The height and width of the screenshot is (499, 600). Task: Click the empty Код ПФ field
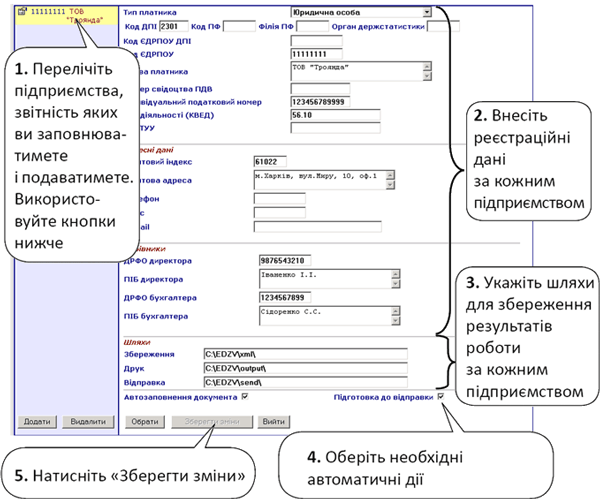point(239,26)
